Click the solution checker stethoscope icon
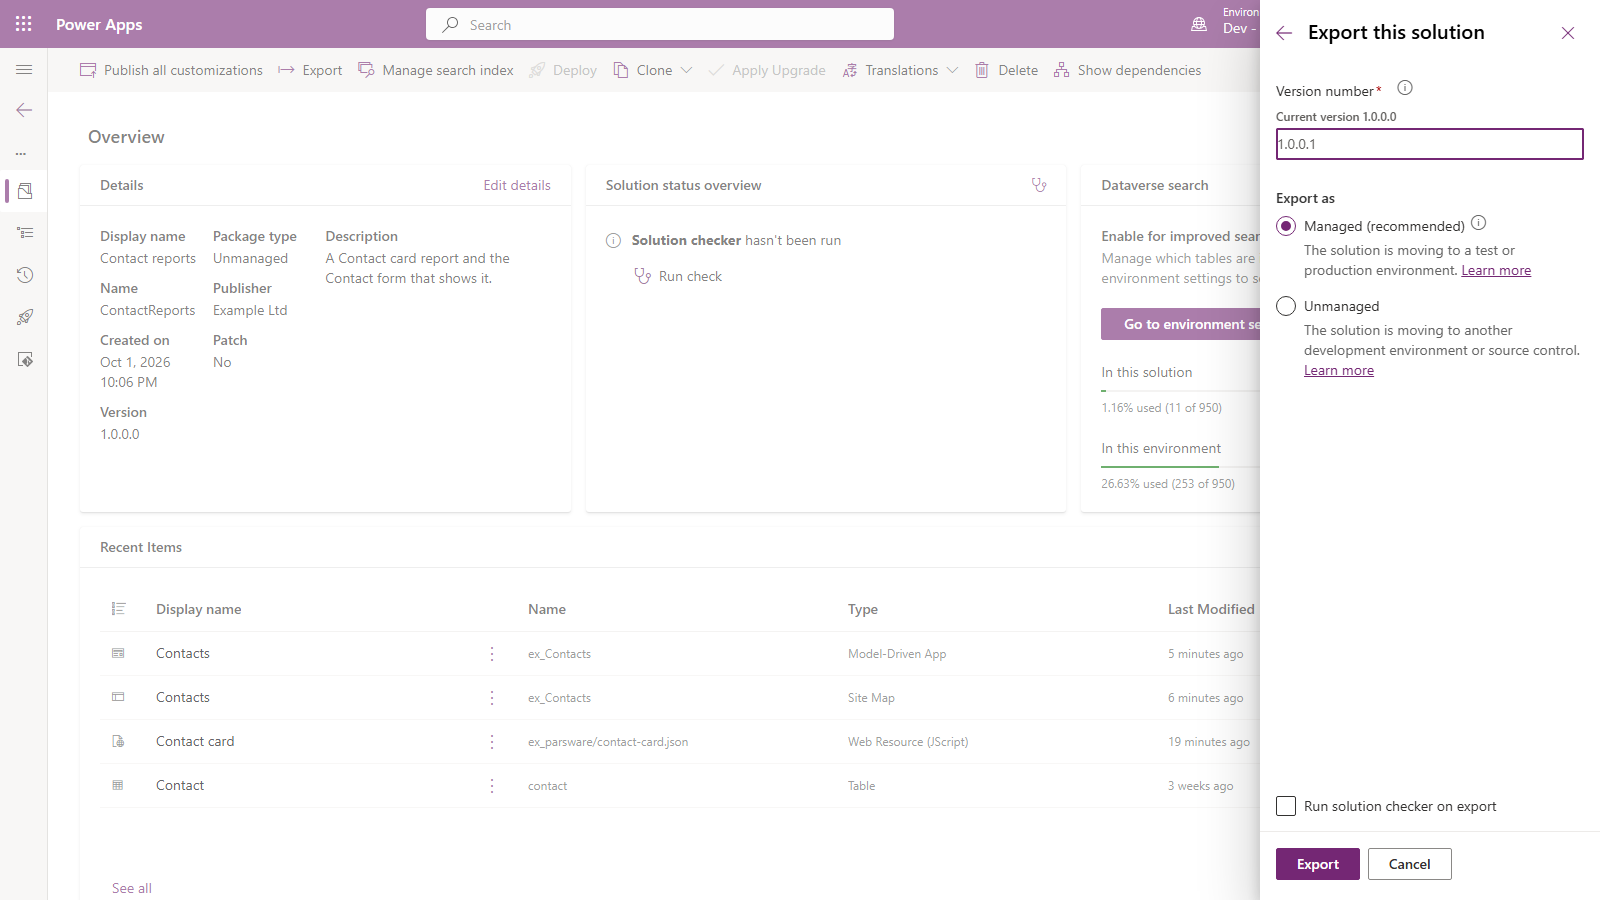This screenshot has width=1600, height=900. (x=1039, y=185)
